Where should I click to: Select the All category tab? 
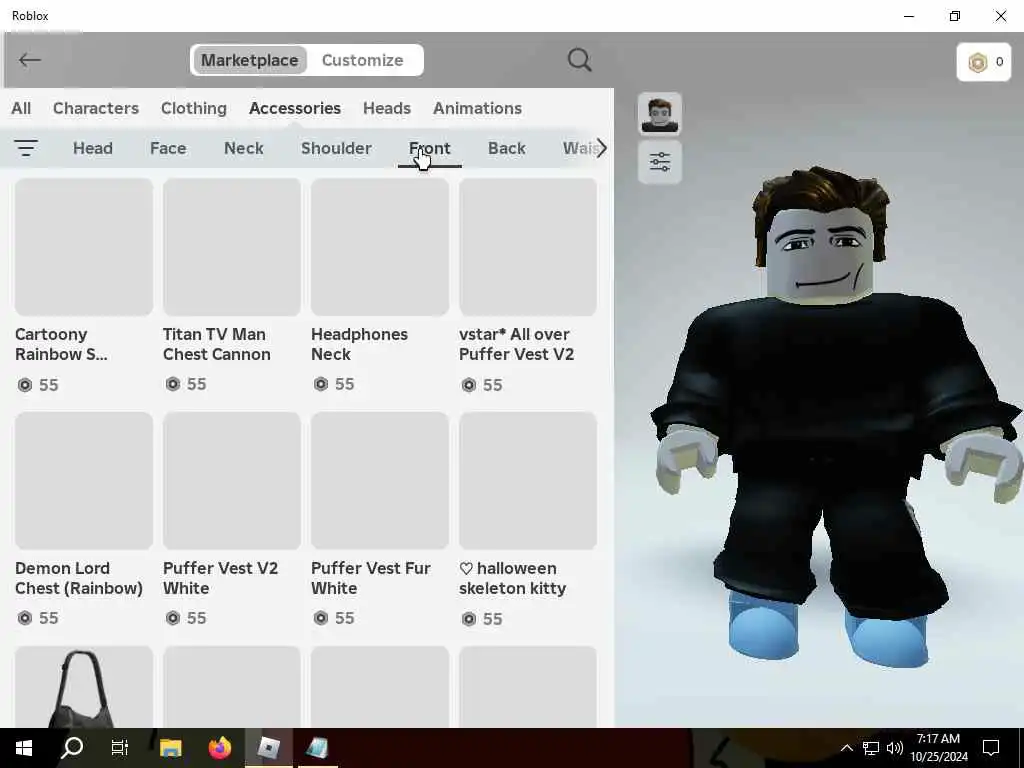tap(21, 108)
